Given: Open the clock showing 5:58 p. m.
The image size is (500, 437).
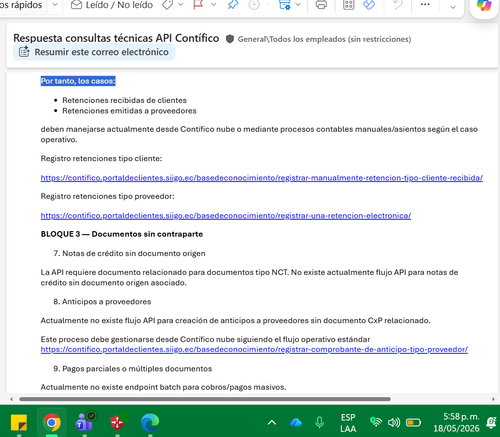Looking at the screenshot, I should [x=456, y=422].
